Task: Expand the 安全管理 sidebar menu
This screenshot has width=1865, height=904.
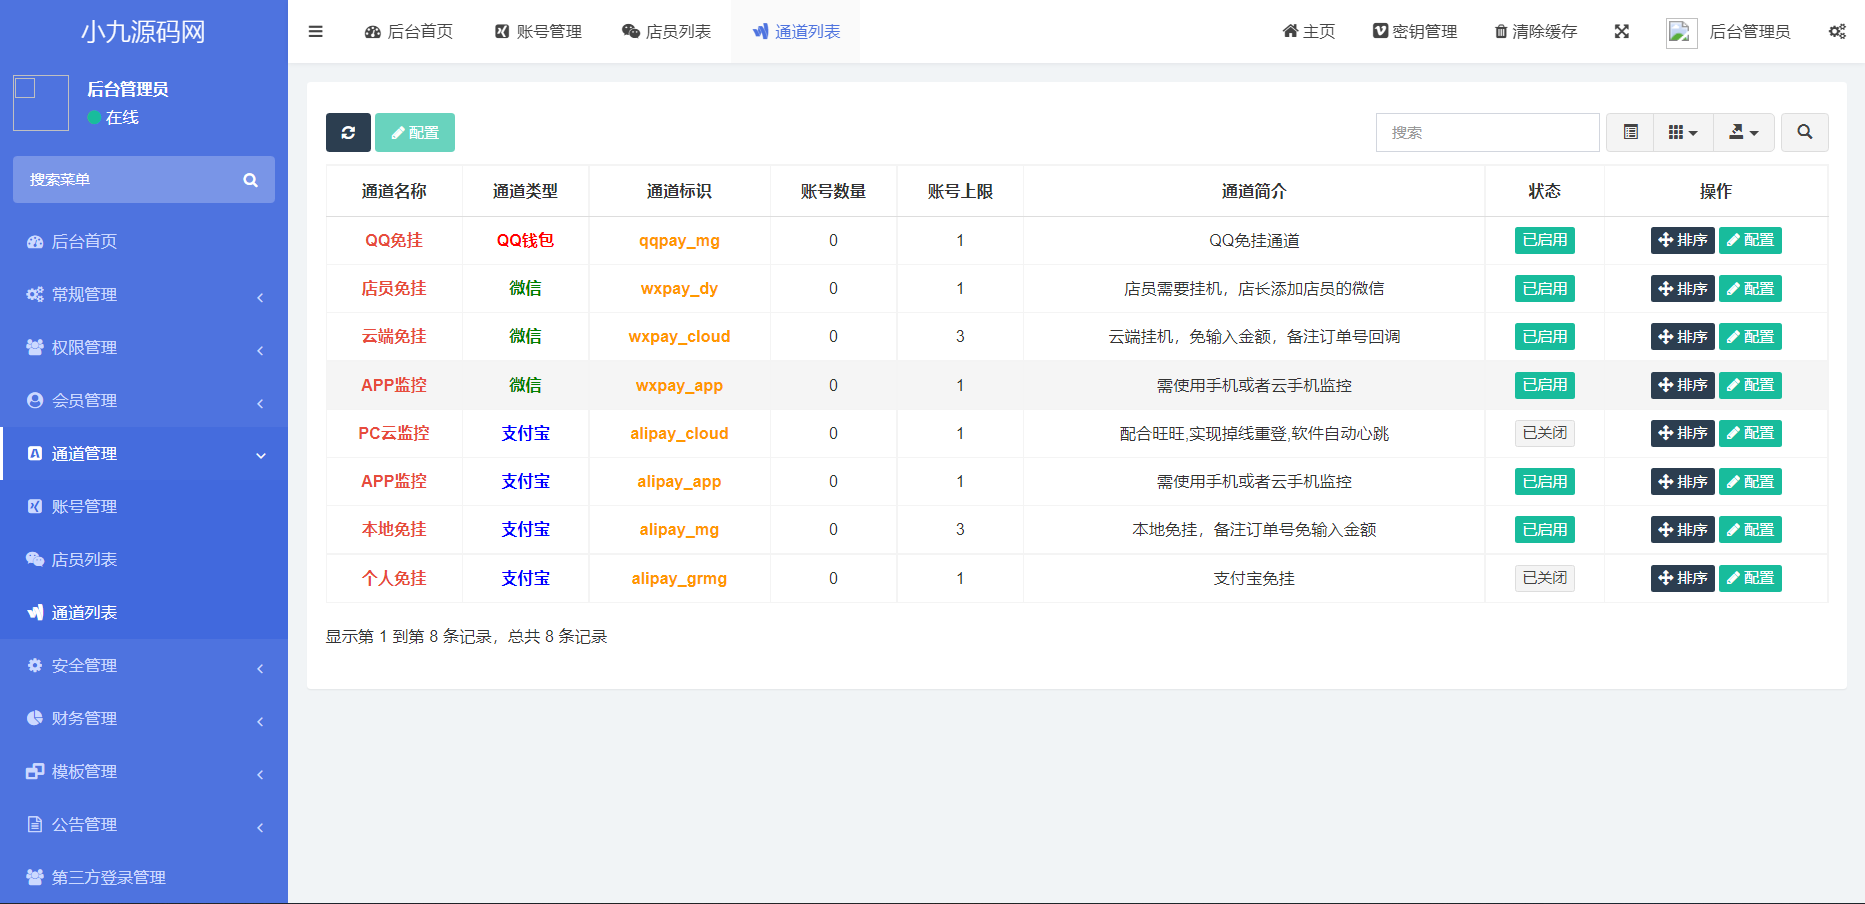Action: pyautogui.click(x=144, y=665)
